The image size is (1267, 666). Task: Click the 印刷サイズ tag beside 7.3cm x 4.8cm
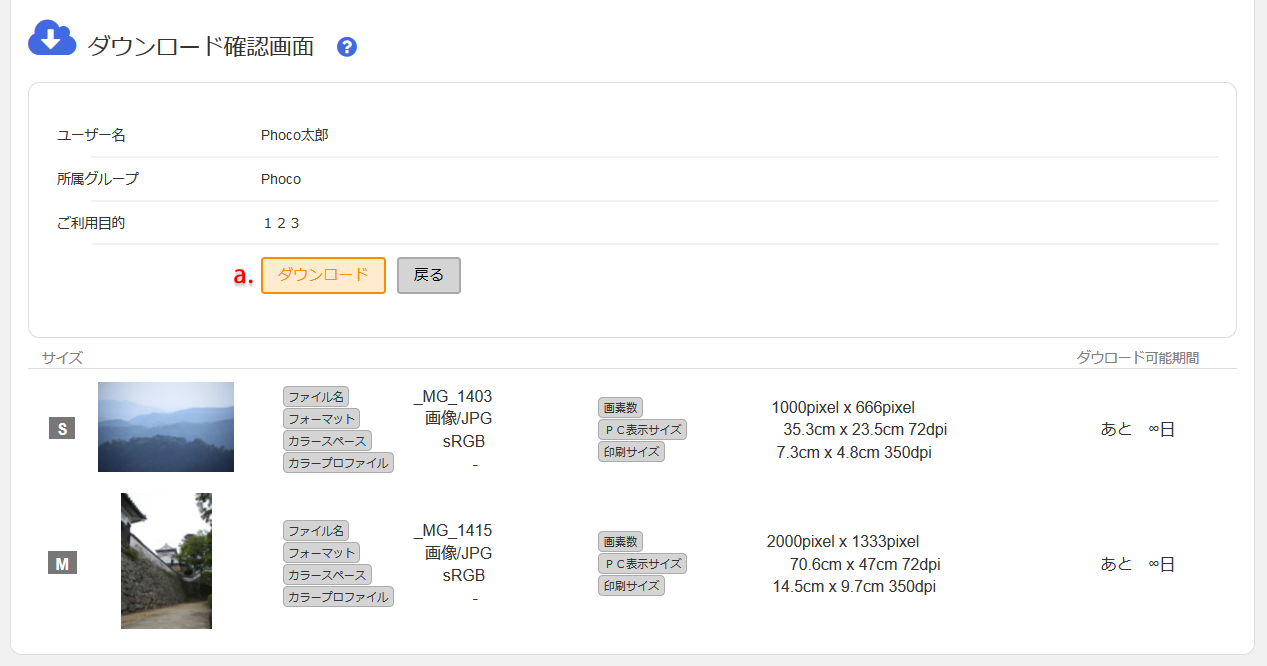[631, 452]
